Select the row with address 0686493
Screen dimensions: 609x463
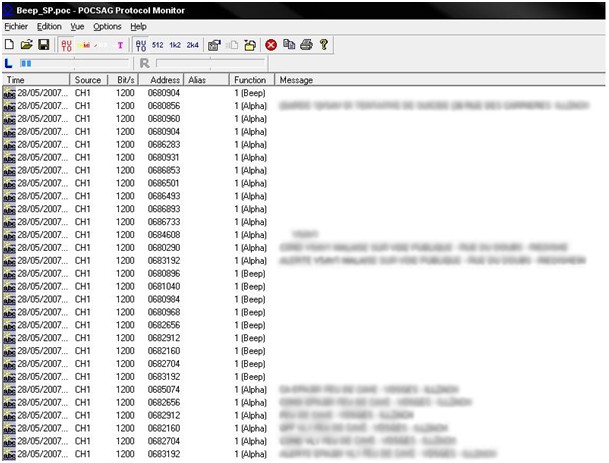tap(304, 196)
